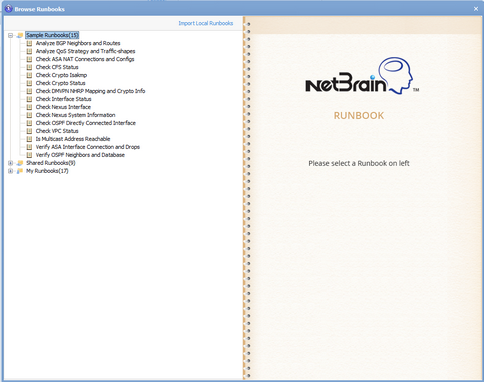This screenshot has height=382, width=484.
Task: Open Check DMVPN NHRP Mapping and Crypto Info
Action: (90, 91)
